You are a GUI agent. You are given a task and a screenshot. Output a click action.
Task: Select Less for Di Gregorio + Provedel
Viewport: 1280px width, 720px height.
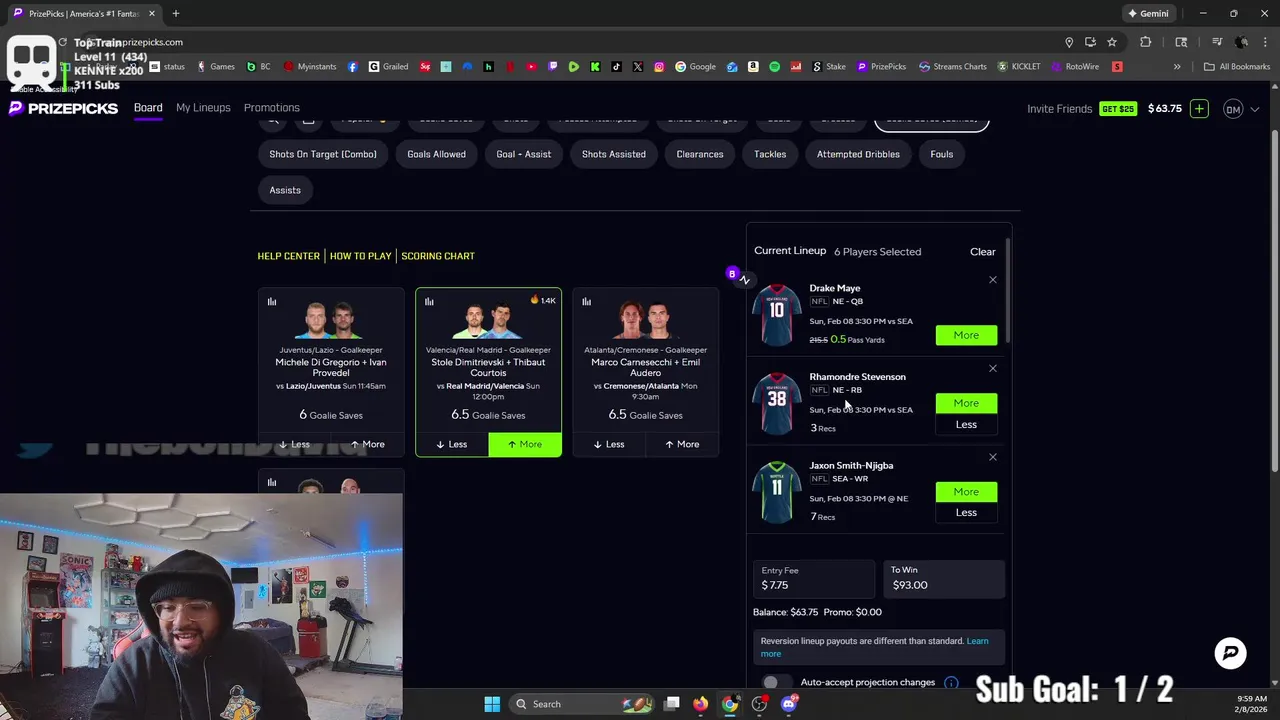pos(294,444)
